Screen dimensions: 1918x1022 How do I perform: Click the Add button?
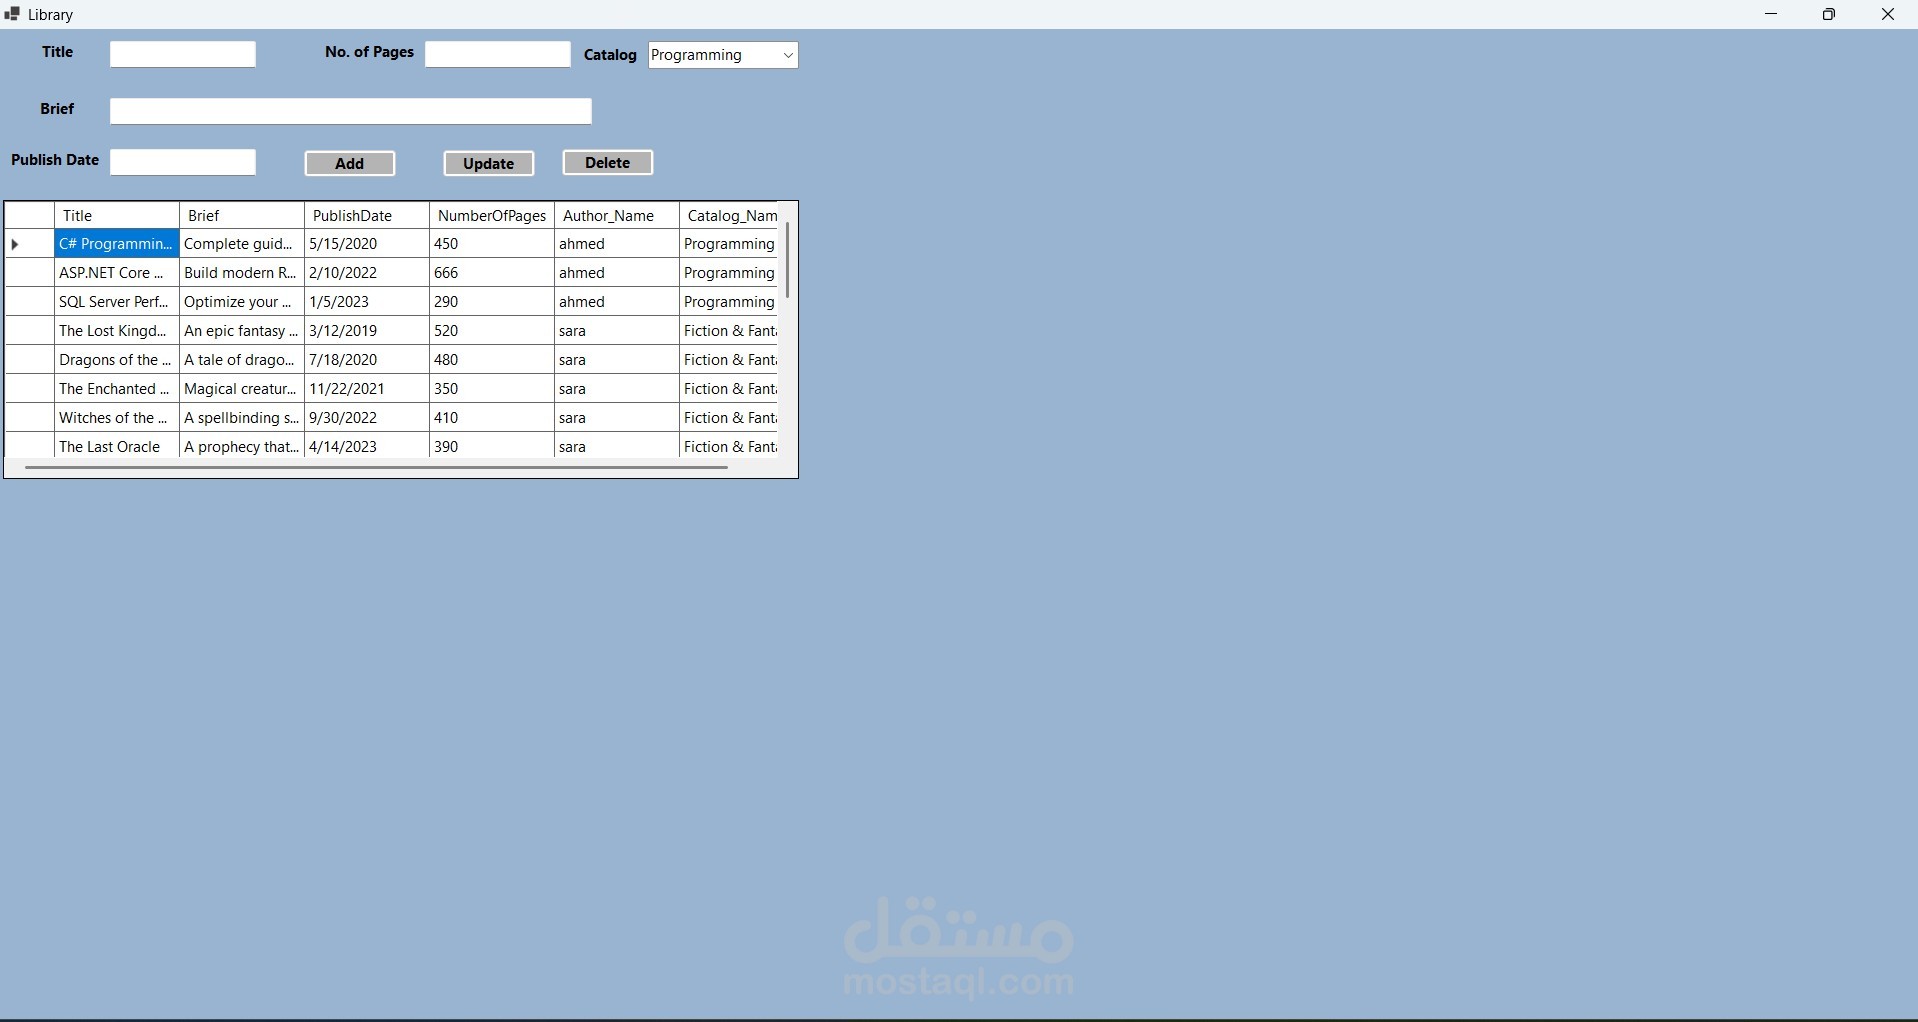(349, 163)
